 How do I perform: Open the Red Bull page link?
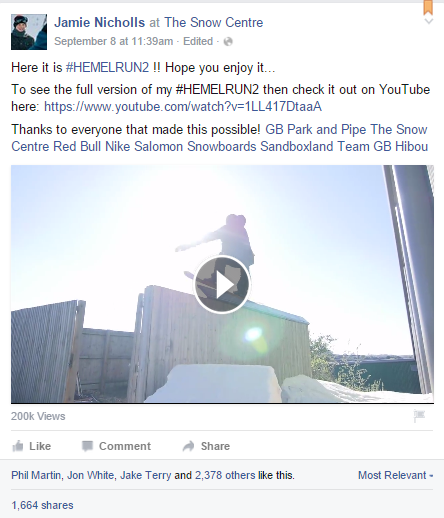[77, 146]
